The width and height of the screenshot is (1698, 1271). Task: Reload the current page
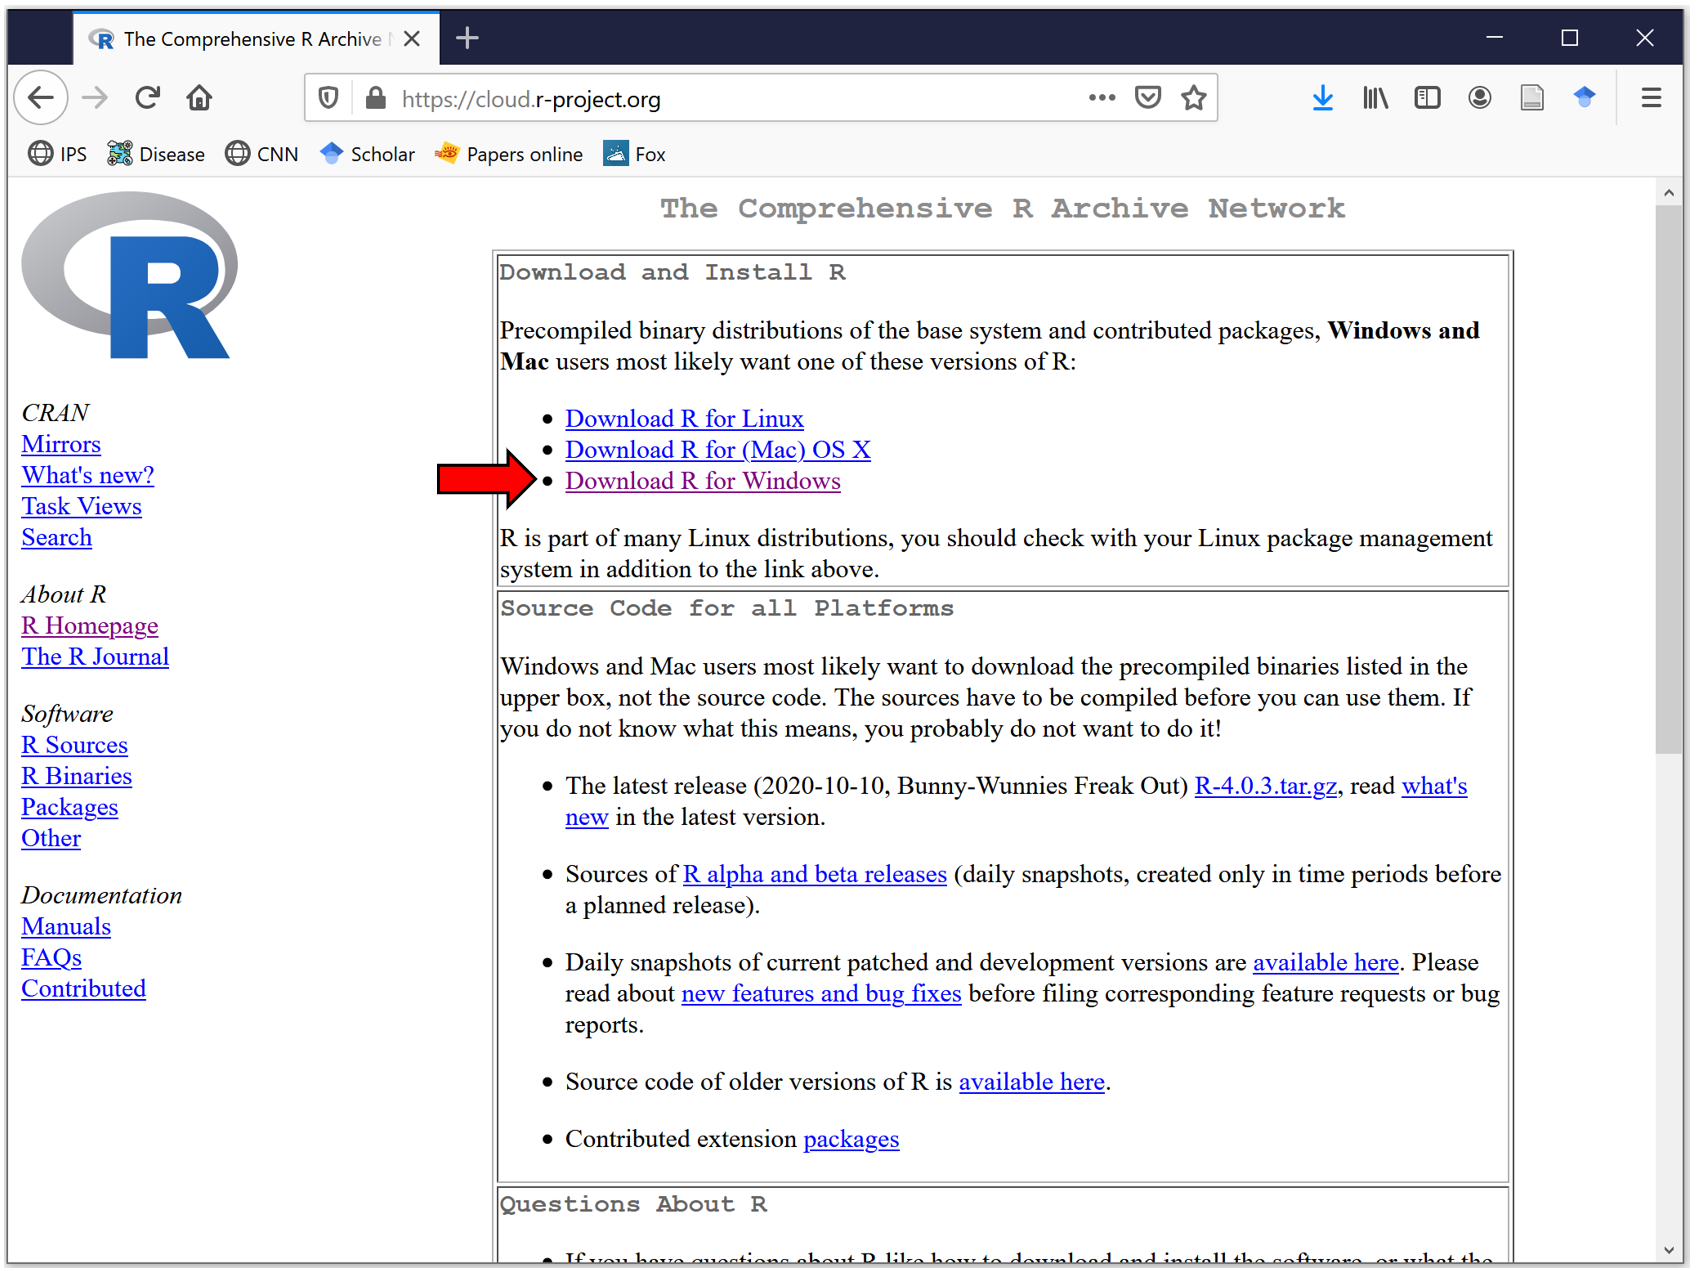pos(148,98)
